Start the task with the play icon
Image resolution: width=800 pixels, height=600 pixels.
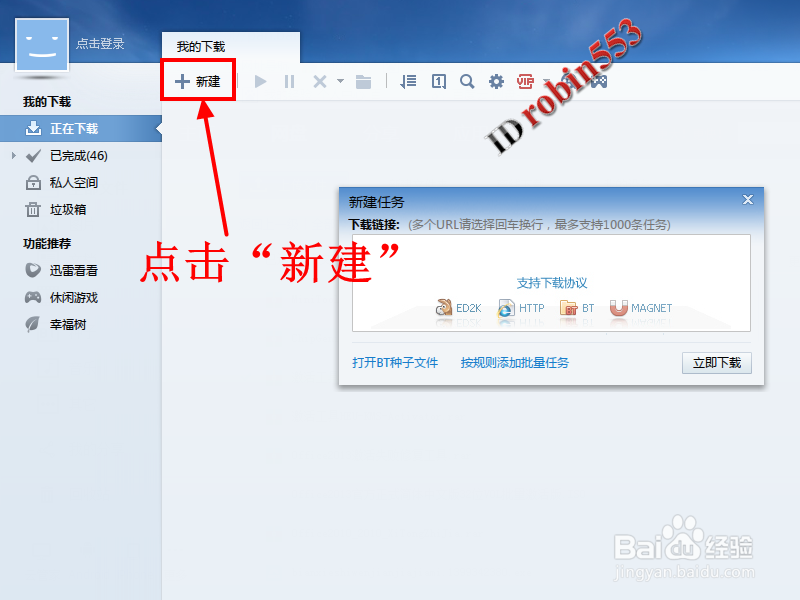260,82
